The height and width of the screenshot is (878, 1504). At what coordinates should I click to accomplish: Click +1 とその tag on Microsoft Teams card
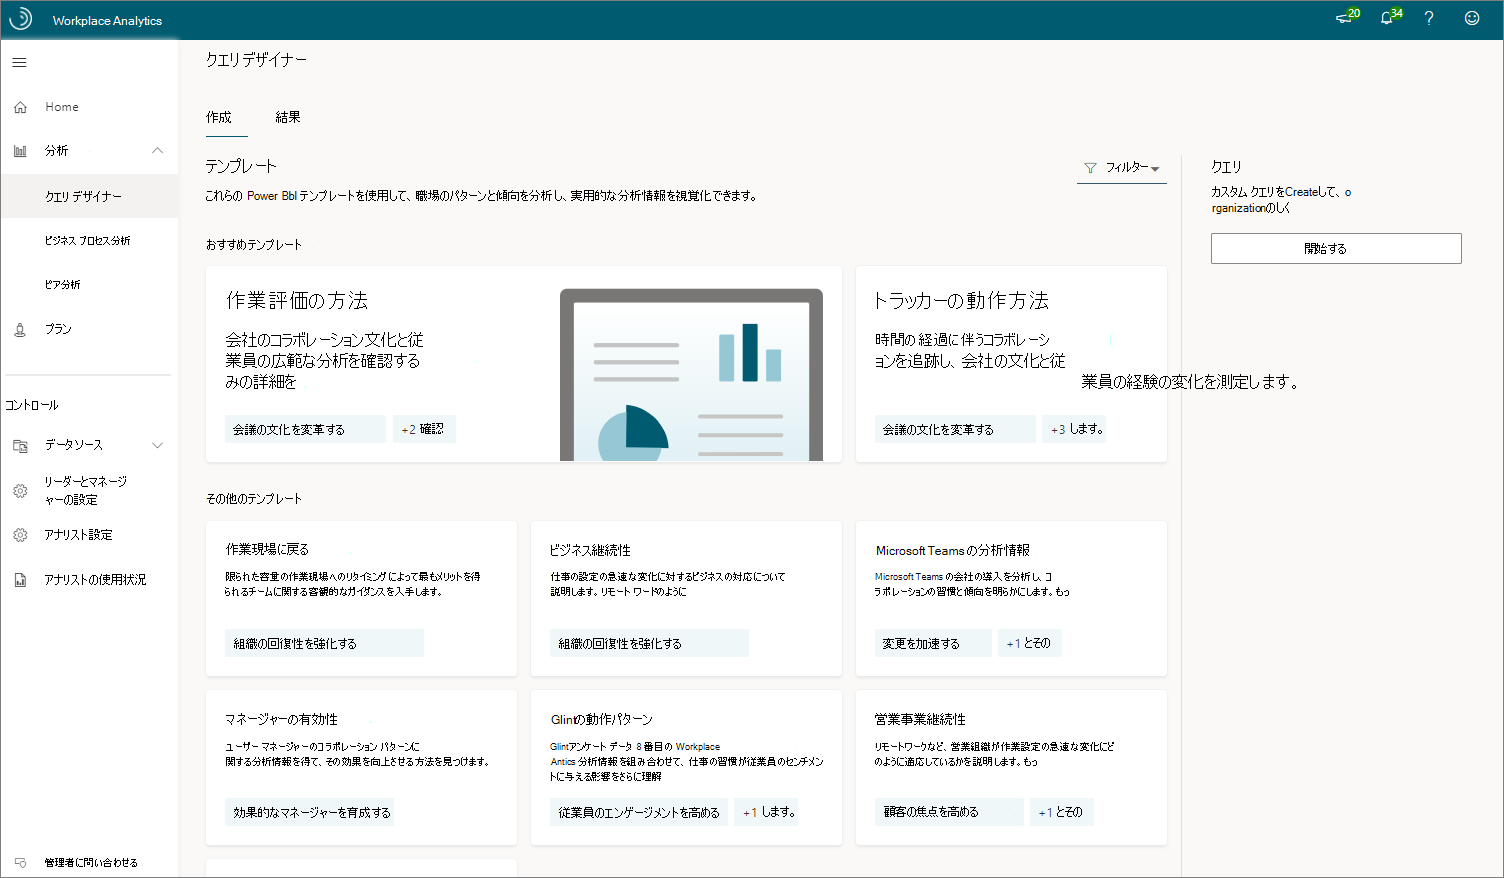click(x=1029, y=643)
